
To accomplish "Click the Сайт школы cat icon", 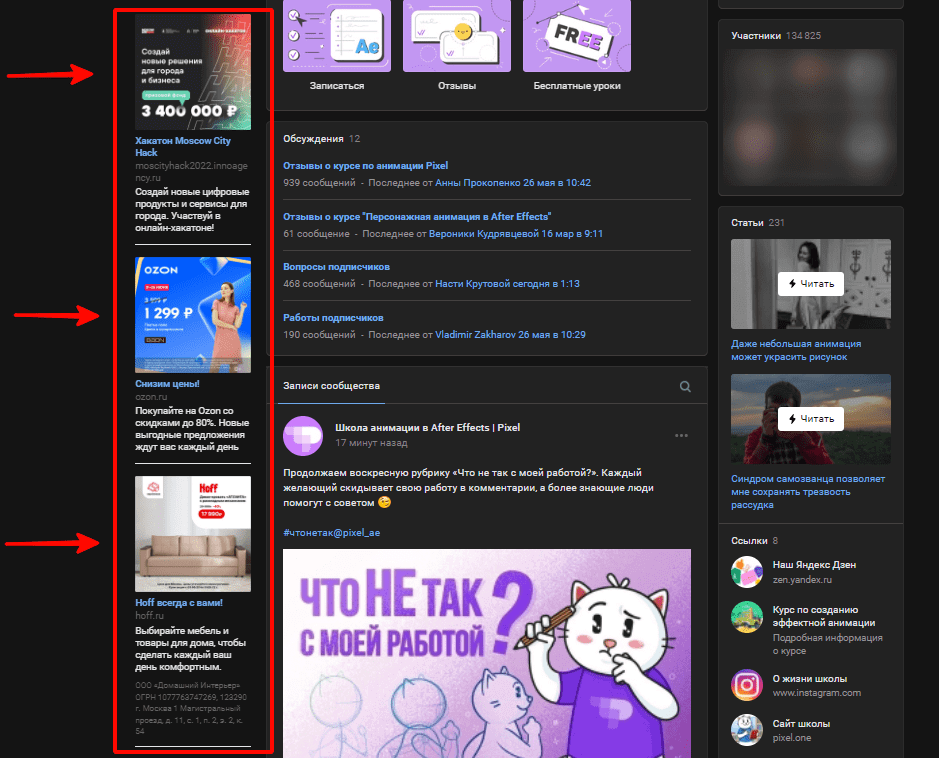I will click(747, 730).
